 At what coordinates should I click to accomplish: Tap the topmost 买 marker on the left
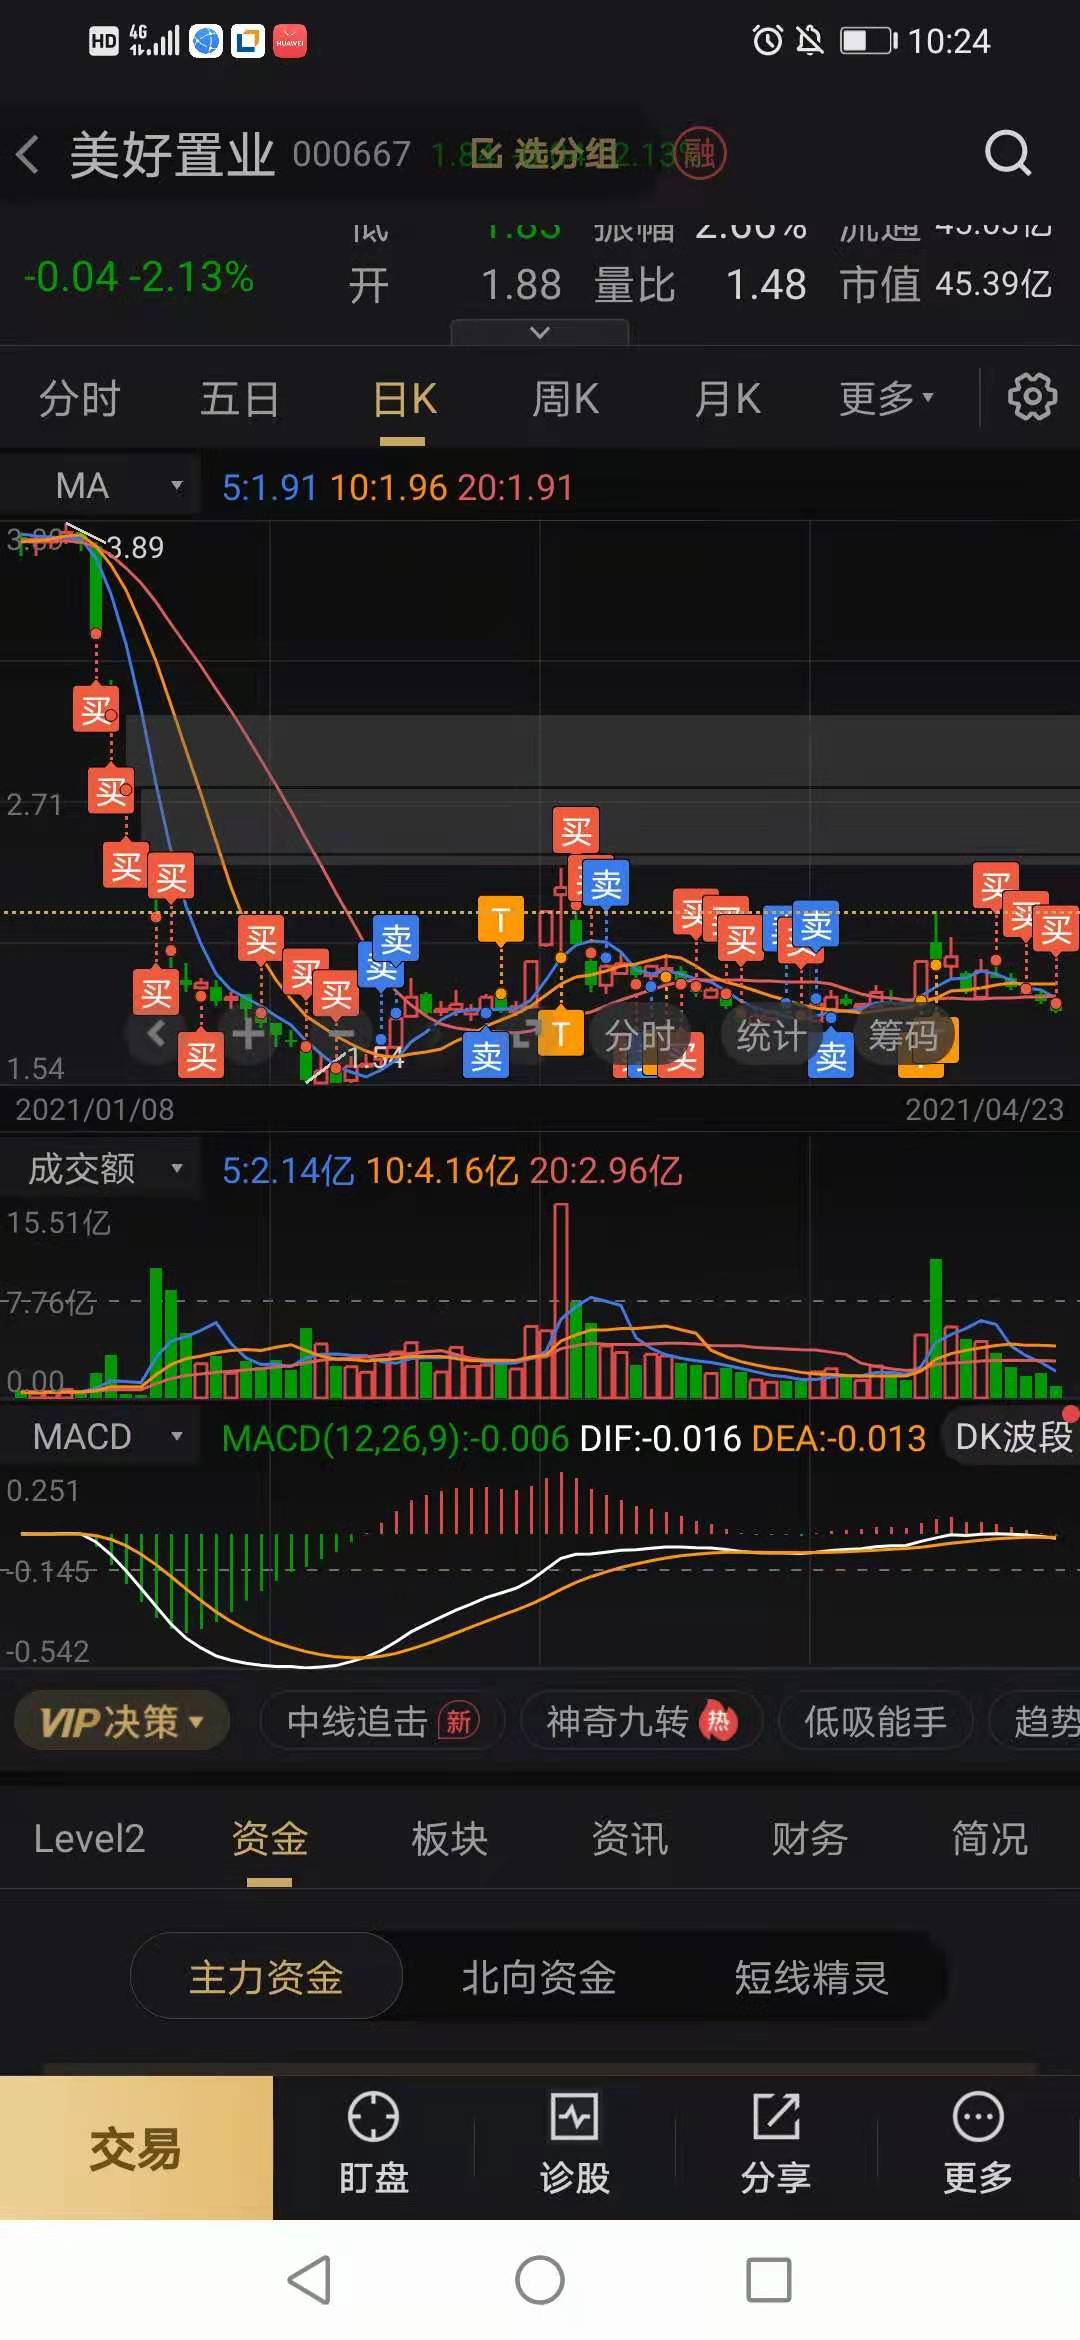click(96, 709)
